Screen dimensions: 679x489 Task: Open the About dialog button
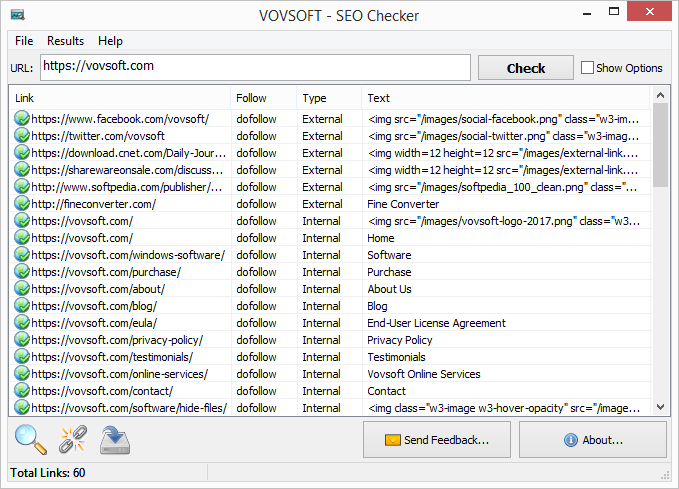pos(593,440)
